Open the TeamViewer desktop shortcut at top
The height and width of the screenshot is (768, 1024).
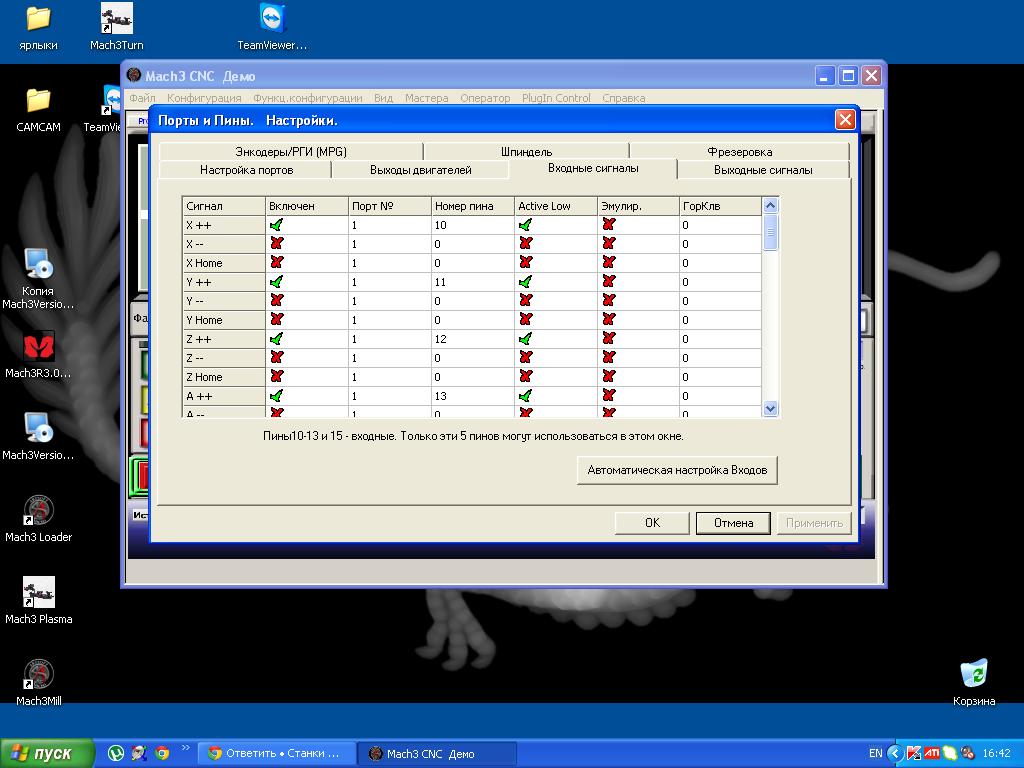pos(272,27)
